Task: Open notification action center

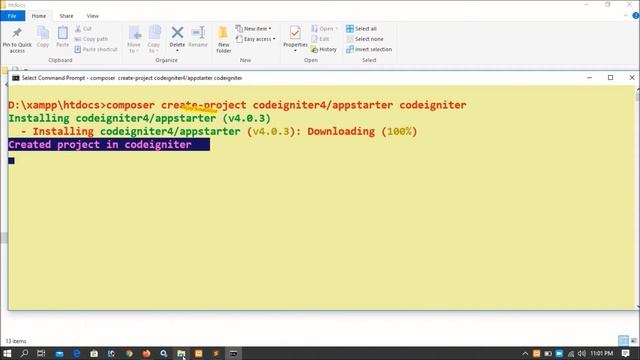Action: [626, 353]
